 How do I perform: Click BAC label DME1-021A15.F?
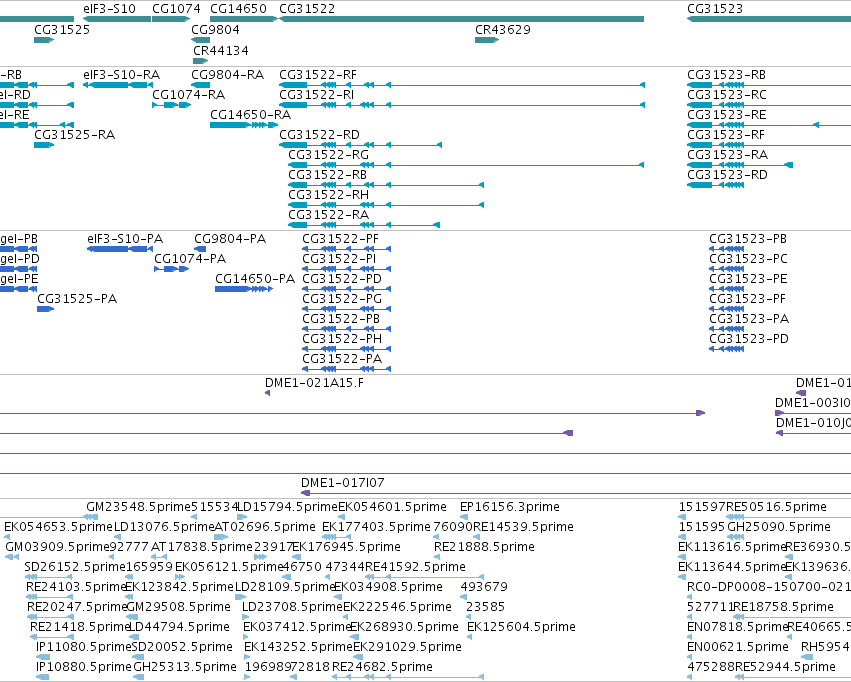(314, 383)
